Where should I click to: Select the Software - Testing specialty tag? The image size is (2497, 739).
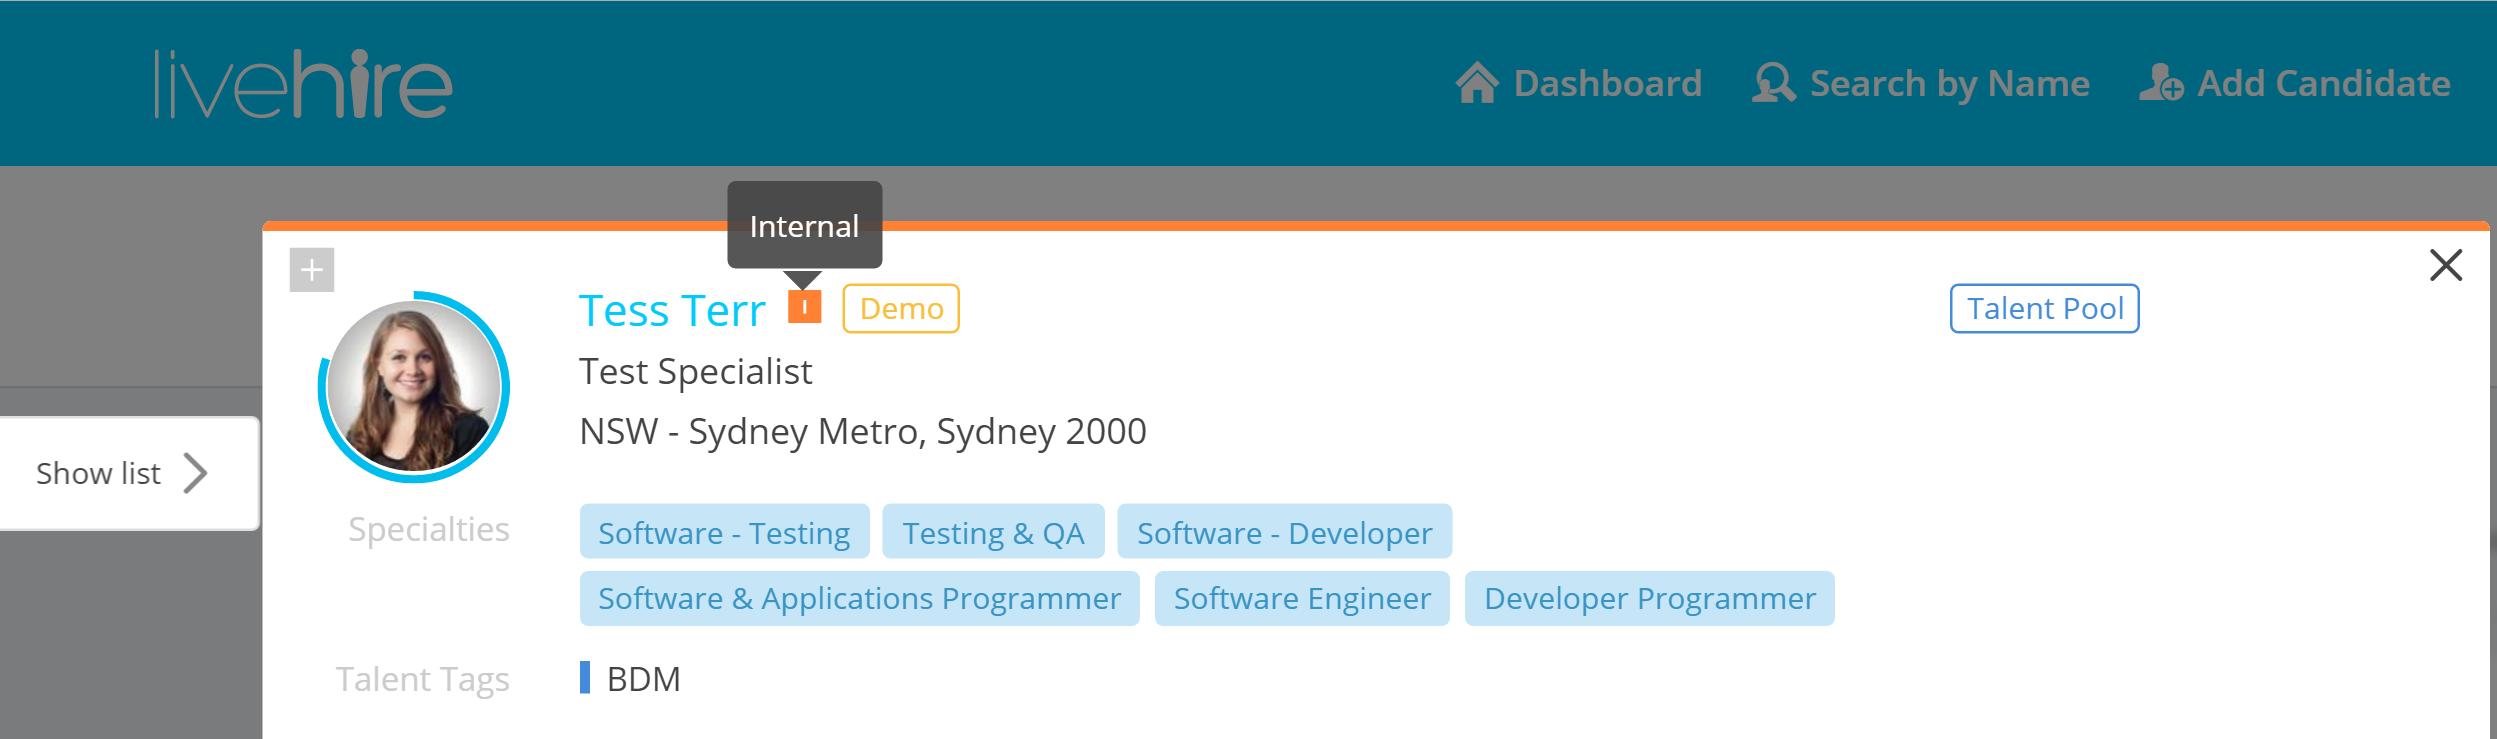(724, 533)
